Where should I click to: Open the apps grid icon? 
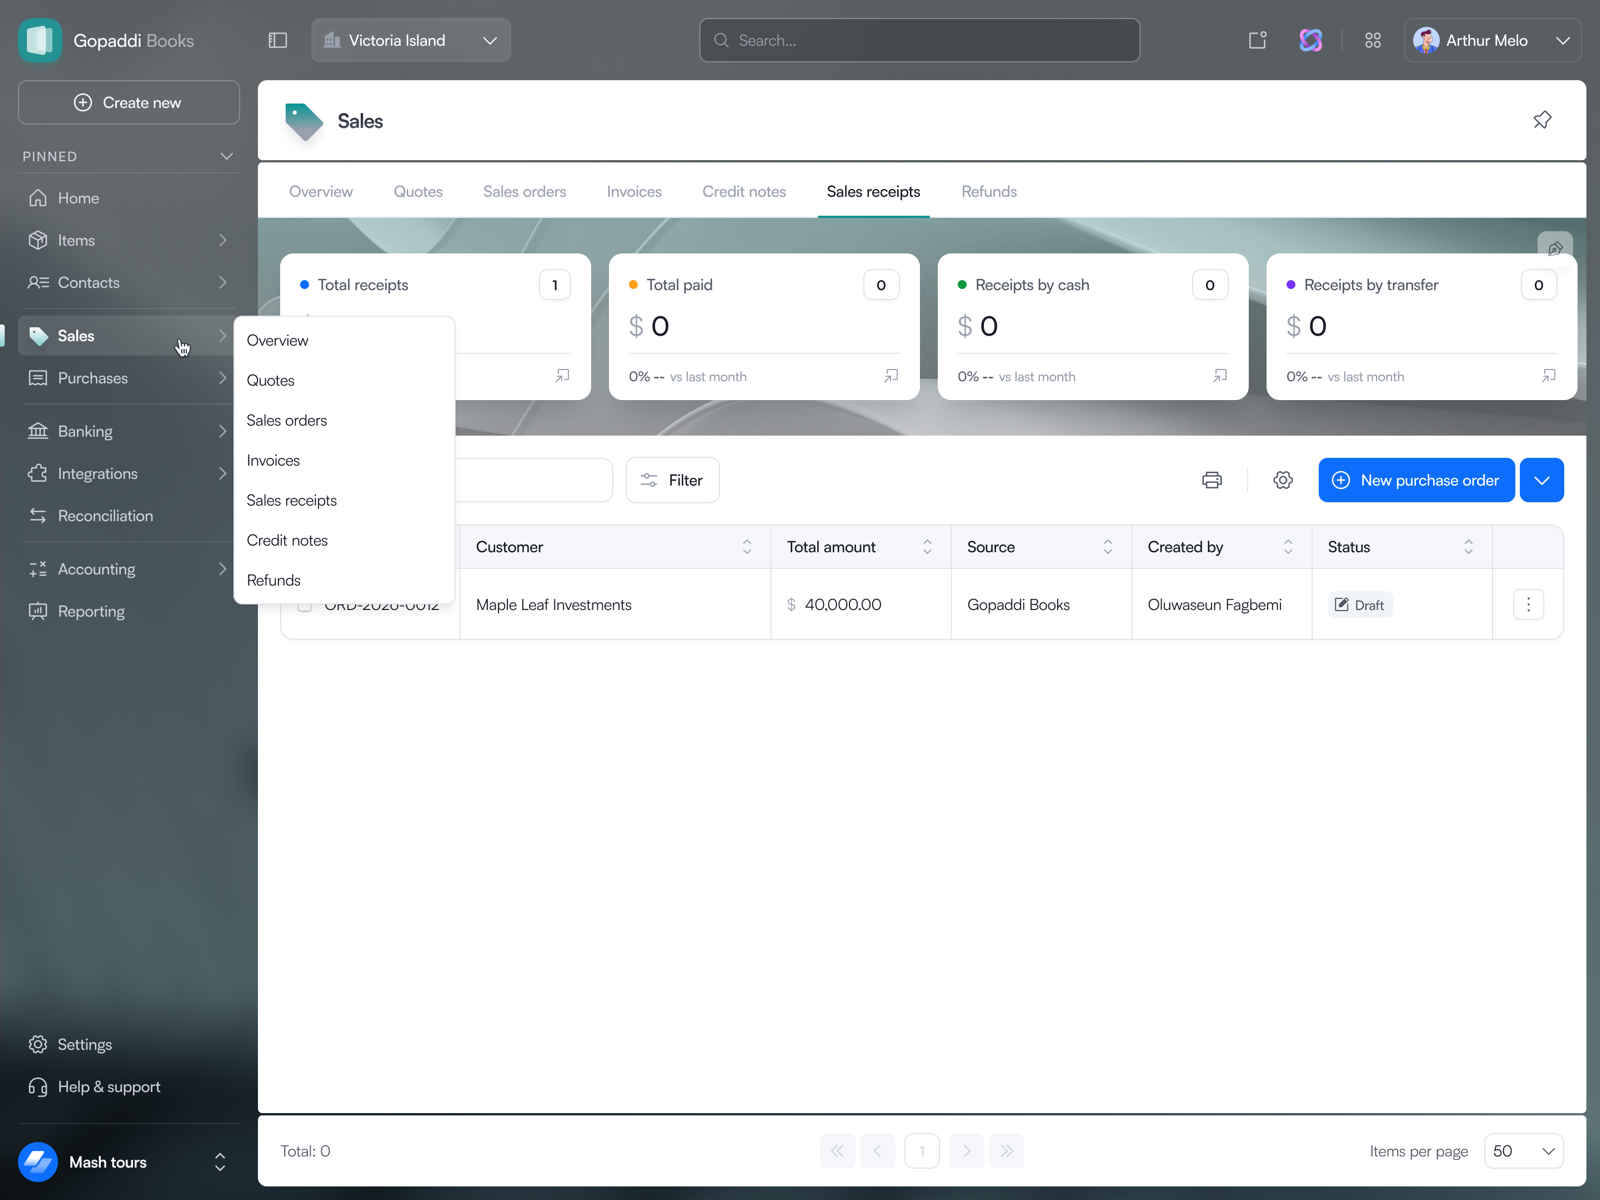coord(1373,40)
